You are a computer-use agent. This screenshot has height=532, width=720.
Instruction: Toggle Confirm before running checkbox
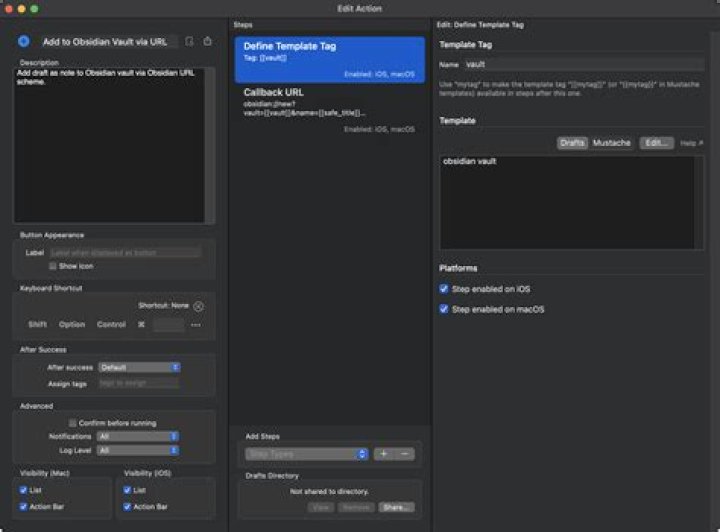coord(73,423)
